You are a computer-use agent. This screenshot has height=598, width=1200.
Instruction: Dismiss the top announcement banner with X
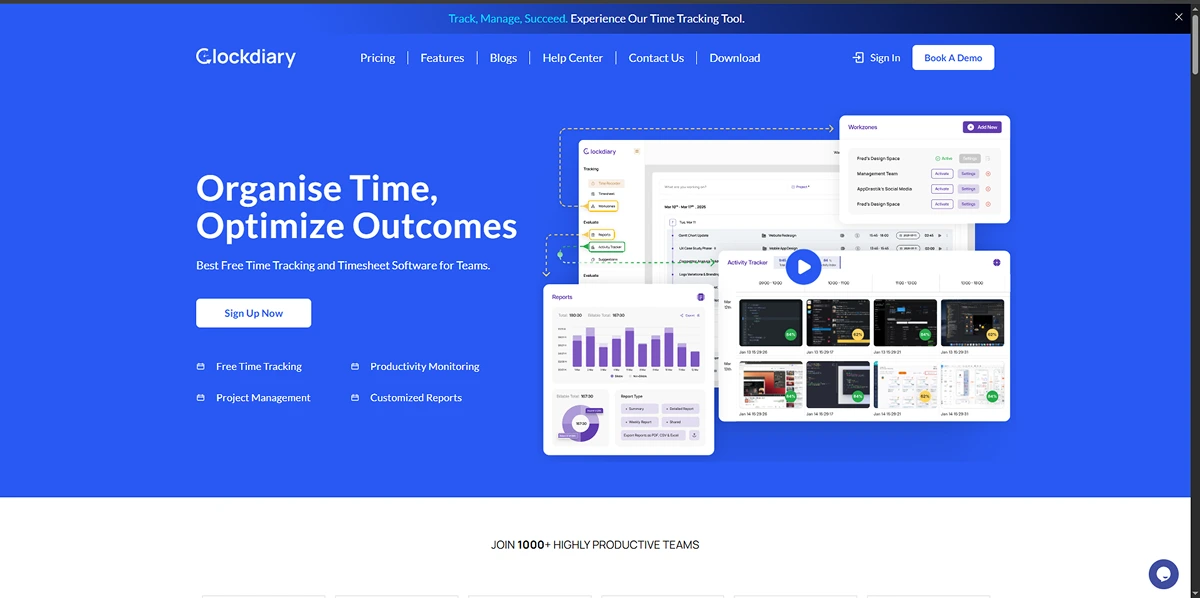(x=1178, y=17)
